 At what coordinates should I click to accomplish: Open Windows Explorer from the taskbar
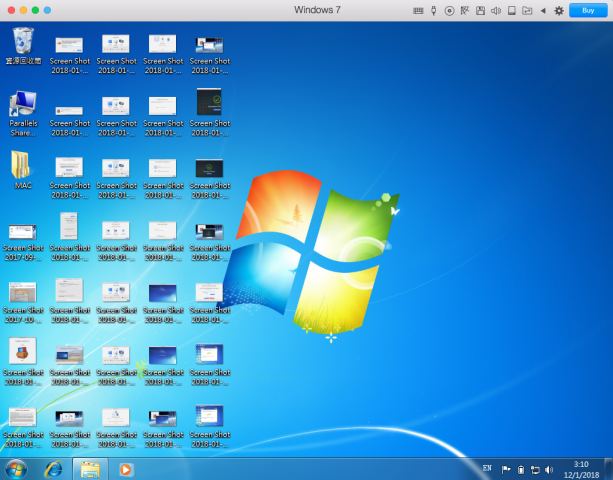coord(90,469)
